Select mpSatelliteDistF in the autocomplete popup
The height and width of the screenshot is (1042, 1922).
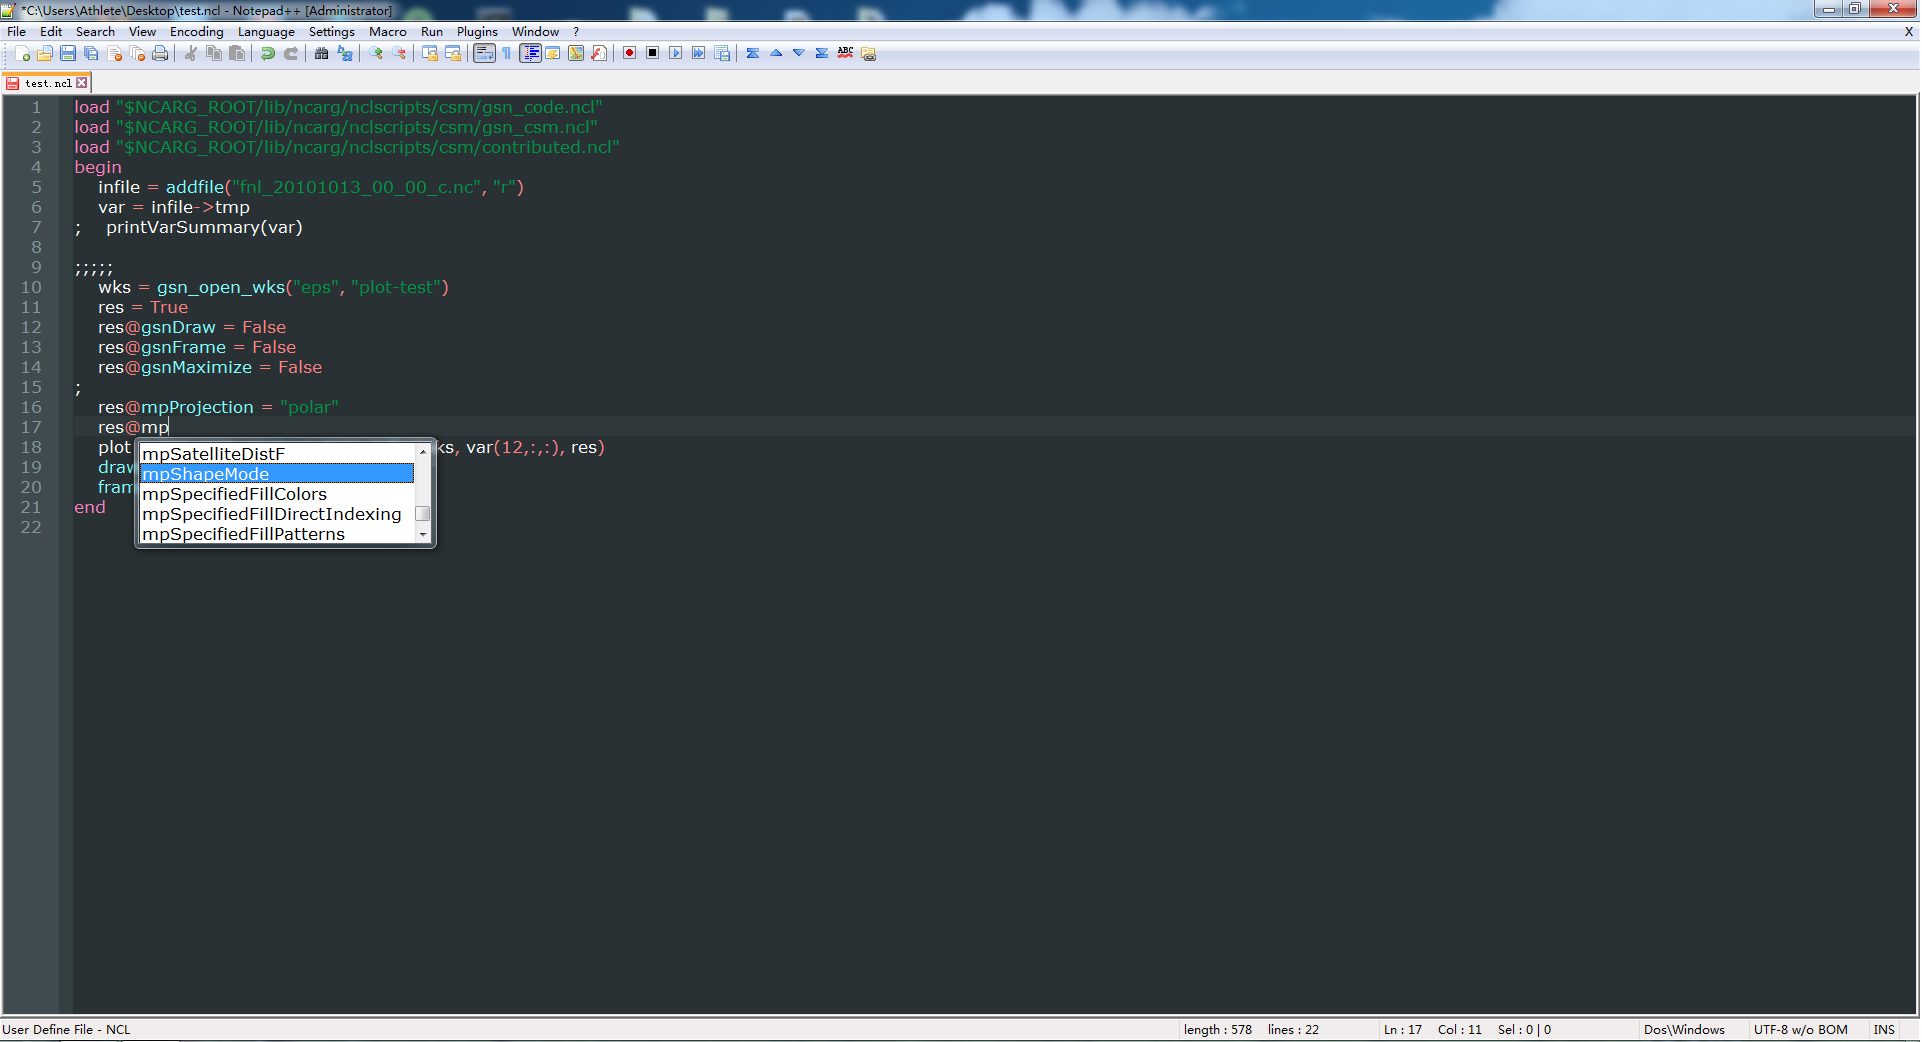point(214,454)
